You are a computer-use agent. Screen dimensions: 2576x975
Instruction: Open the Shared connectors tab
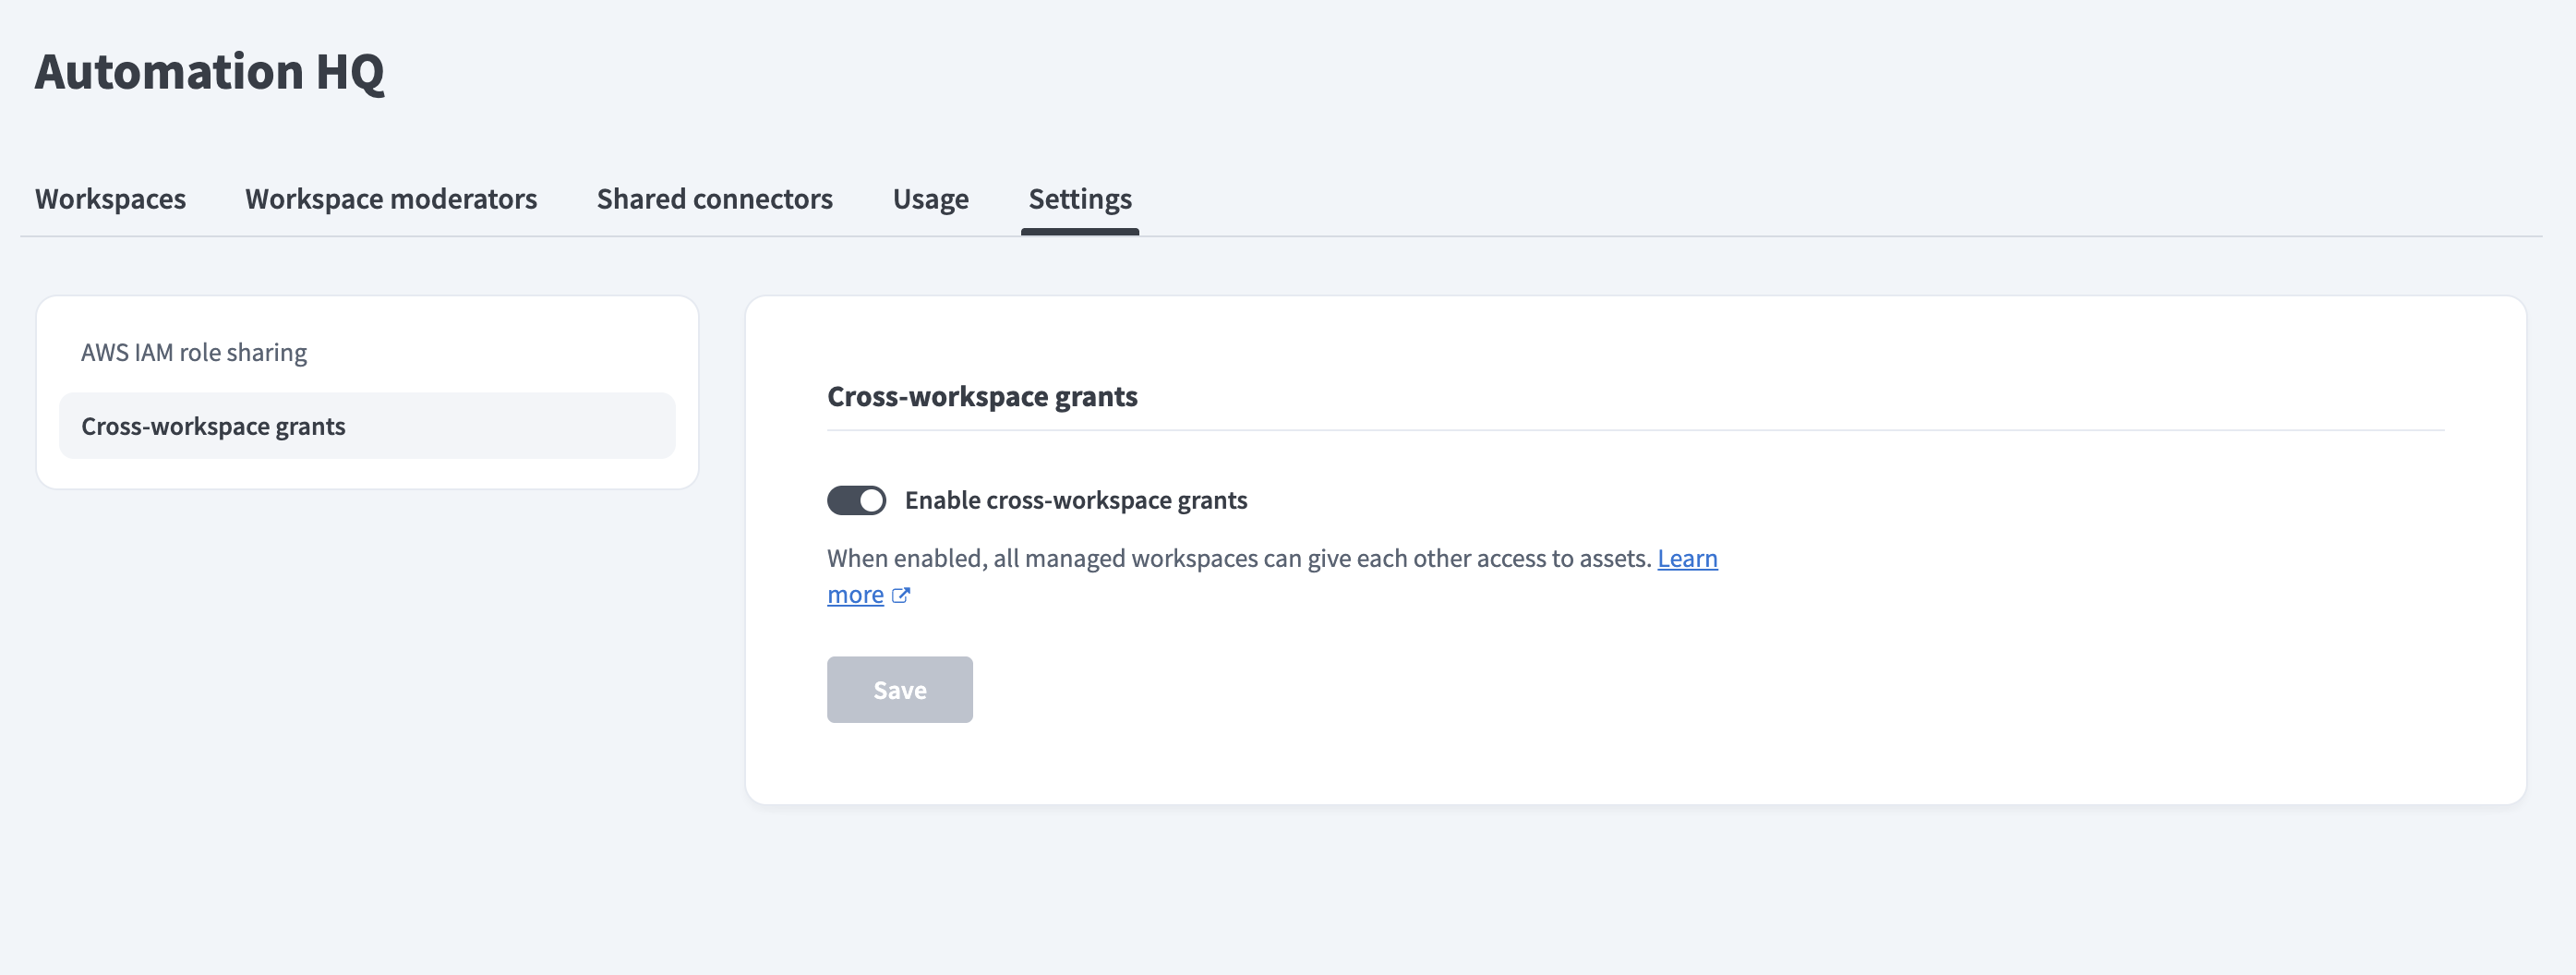click(714, 199)
